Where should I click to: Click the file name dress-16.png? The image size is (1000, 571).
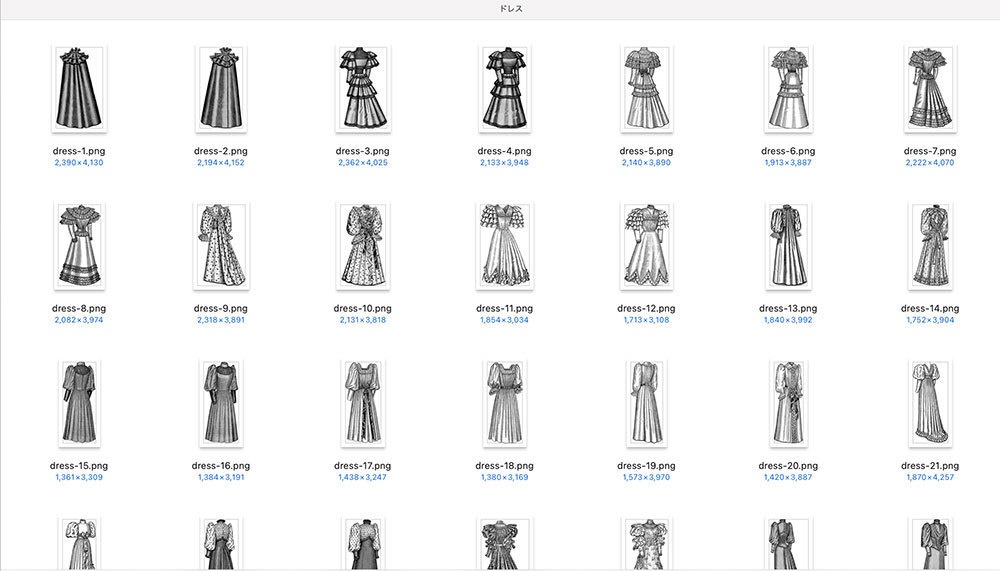[x=221, y=466]
